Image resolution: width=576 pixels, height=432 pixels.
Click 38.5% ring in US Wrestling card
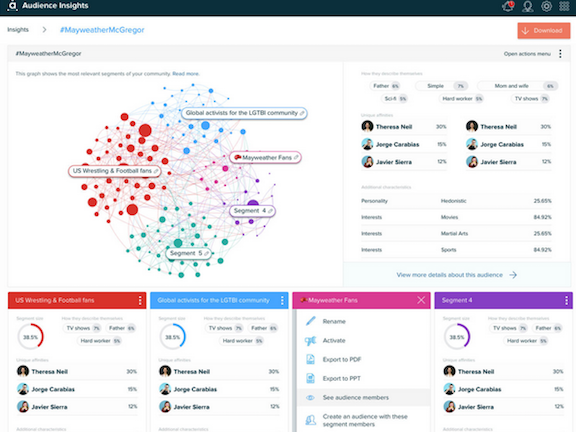pos(30,336)
